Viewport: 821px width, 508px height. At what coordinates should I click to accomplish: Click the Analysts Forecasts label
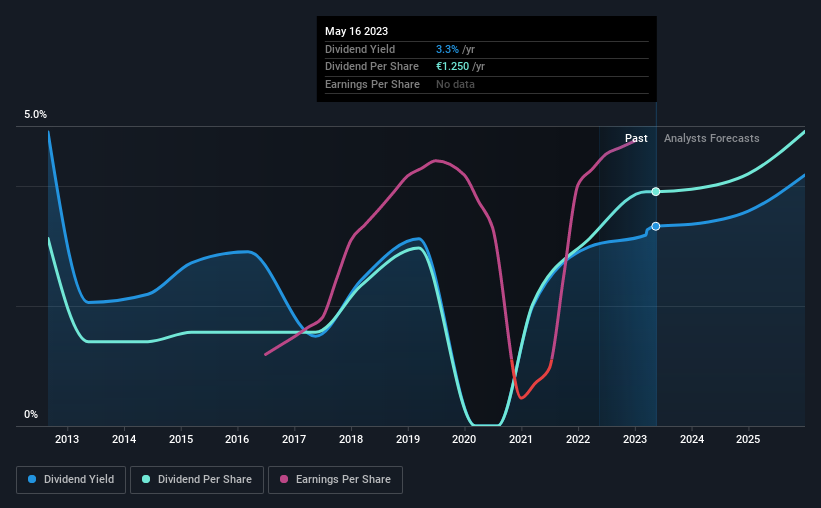(x=712, y=138)
